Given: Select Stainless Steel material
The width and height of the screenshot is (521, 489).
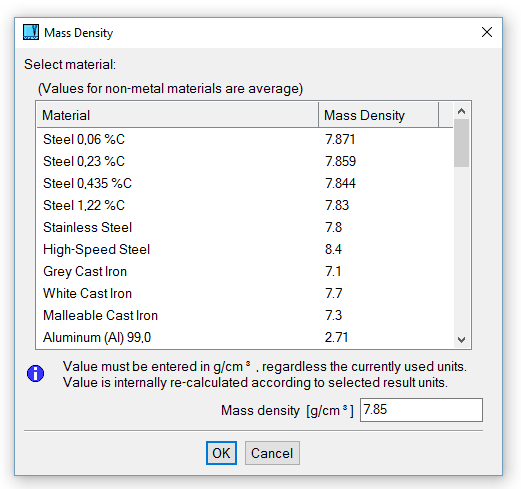Looking at the screenshot, I should 245,227.
